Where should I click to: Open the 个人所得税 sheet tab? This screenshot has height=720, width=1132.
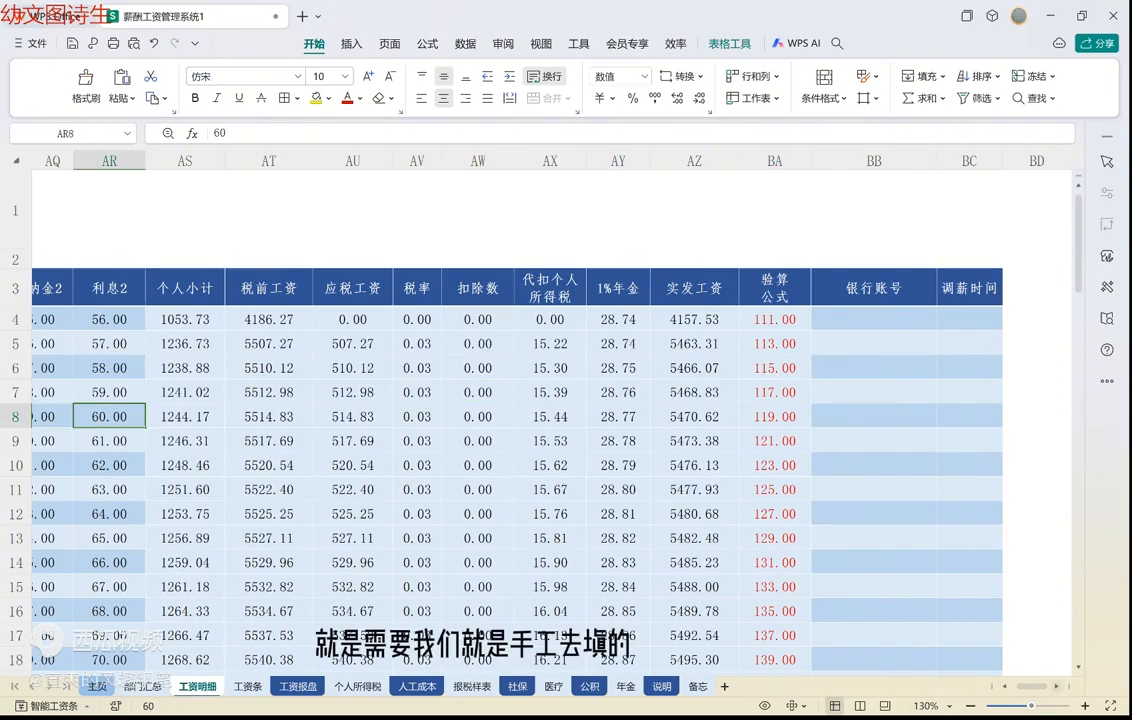click(358, 687)
